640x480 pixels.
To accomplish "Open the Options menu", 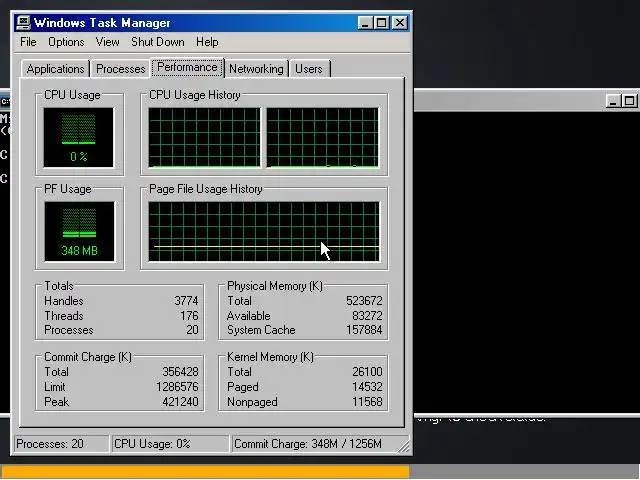I will (x=66, y=42).
